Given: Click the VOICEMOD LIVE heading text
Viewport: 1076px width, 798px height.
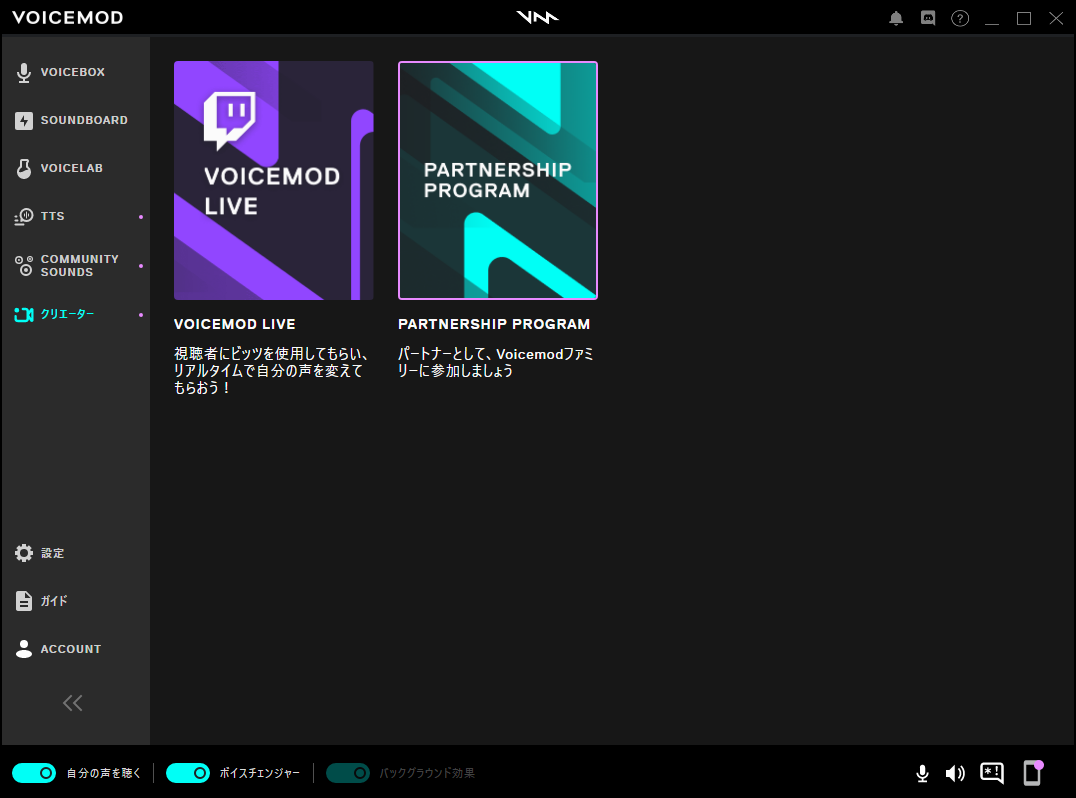Looking at the screenshot, I should 235,324.
